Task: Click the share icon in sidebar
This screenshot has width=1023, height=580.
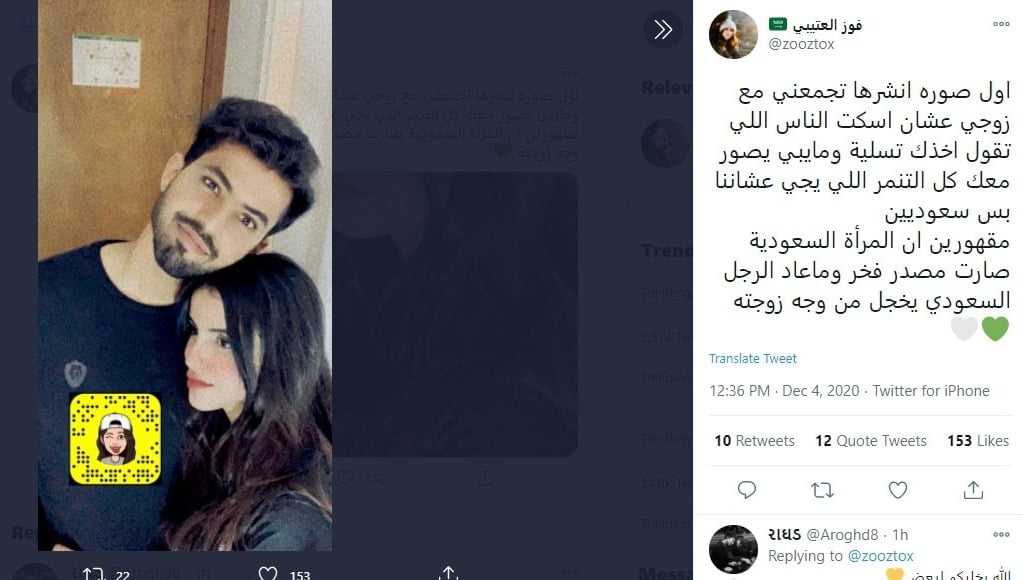Action: 973,489
